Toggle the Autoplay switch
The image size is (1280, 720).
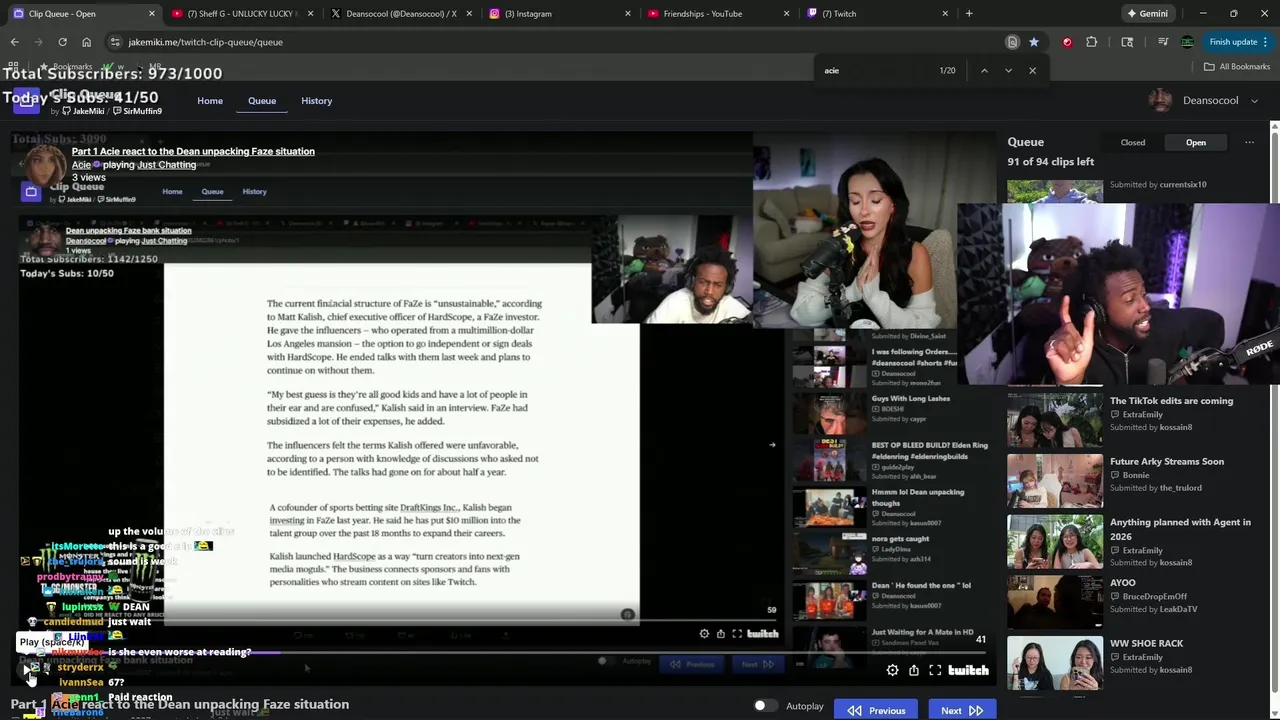(x=765, y=706)
